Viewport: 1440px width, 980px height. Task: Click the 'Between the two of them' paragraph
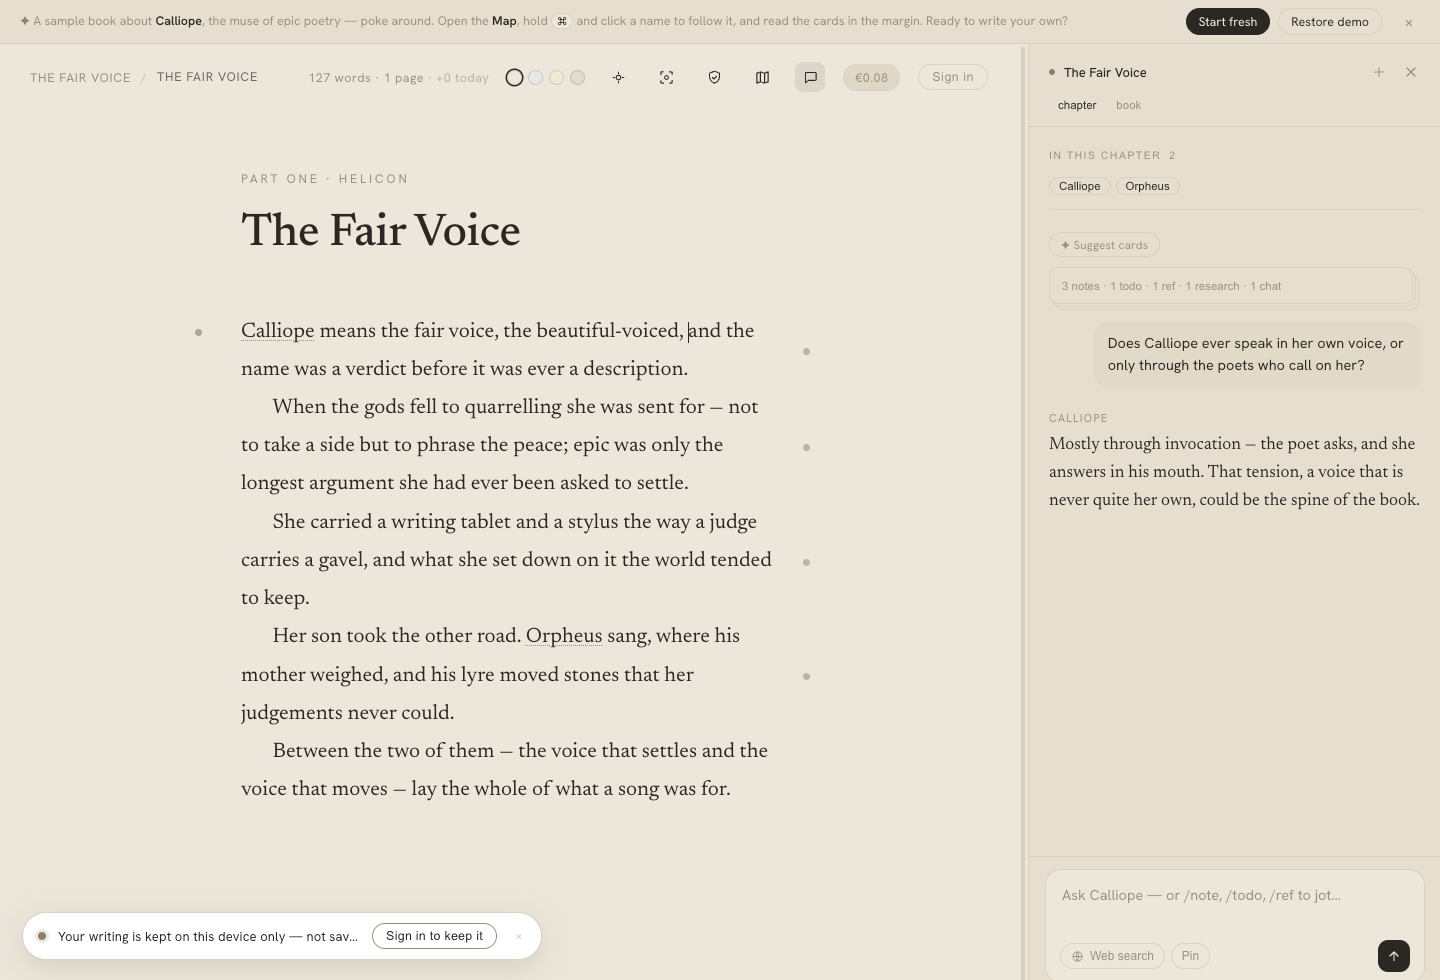click(x=505, y=769)
